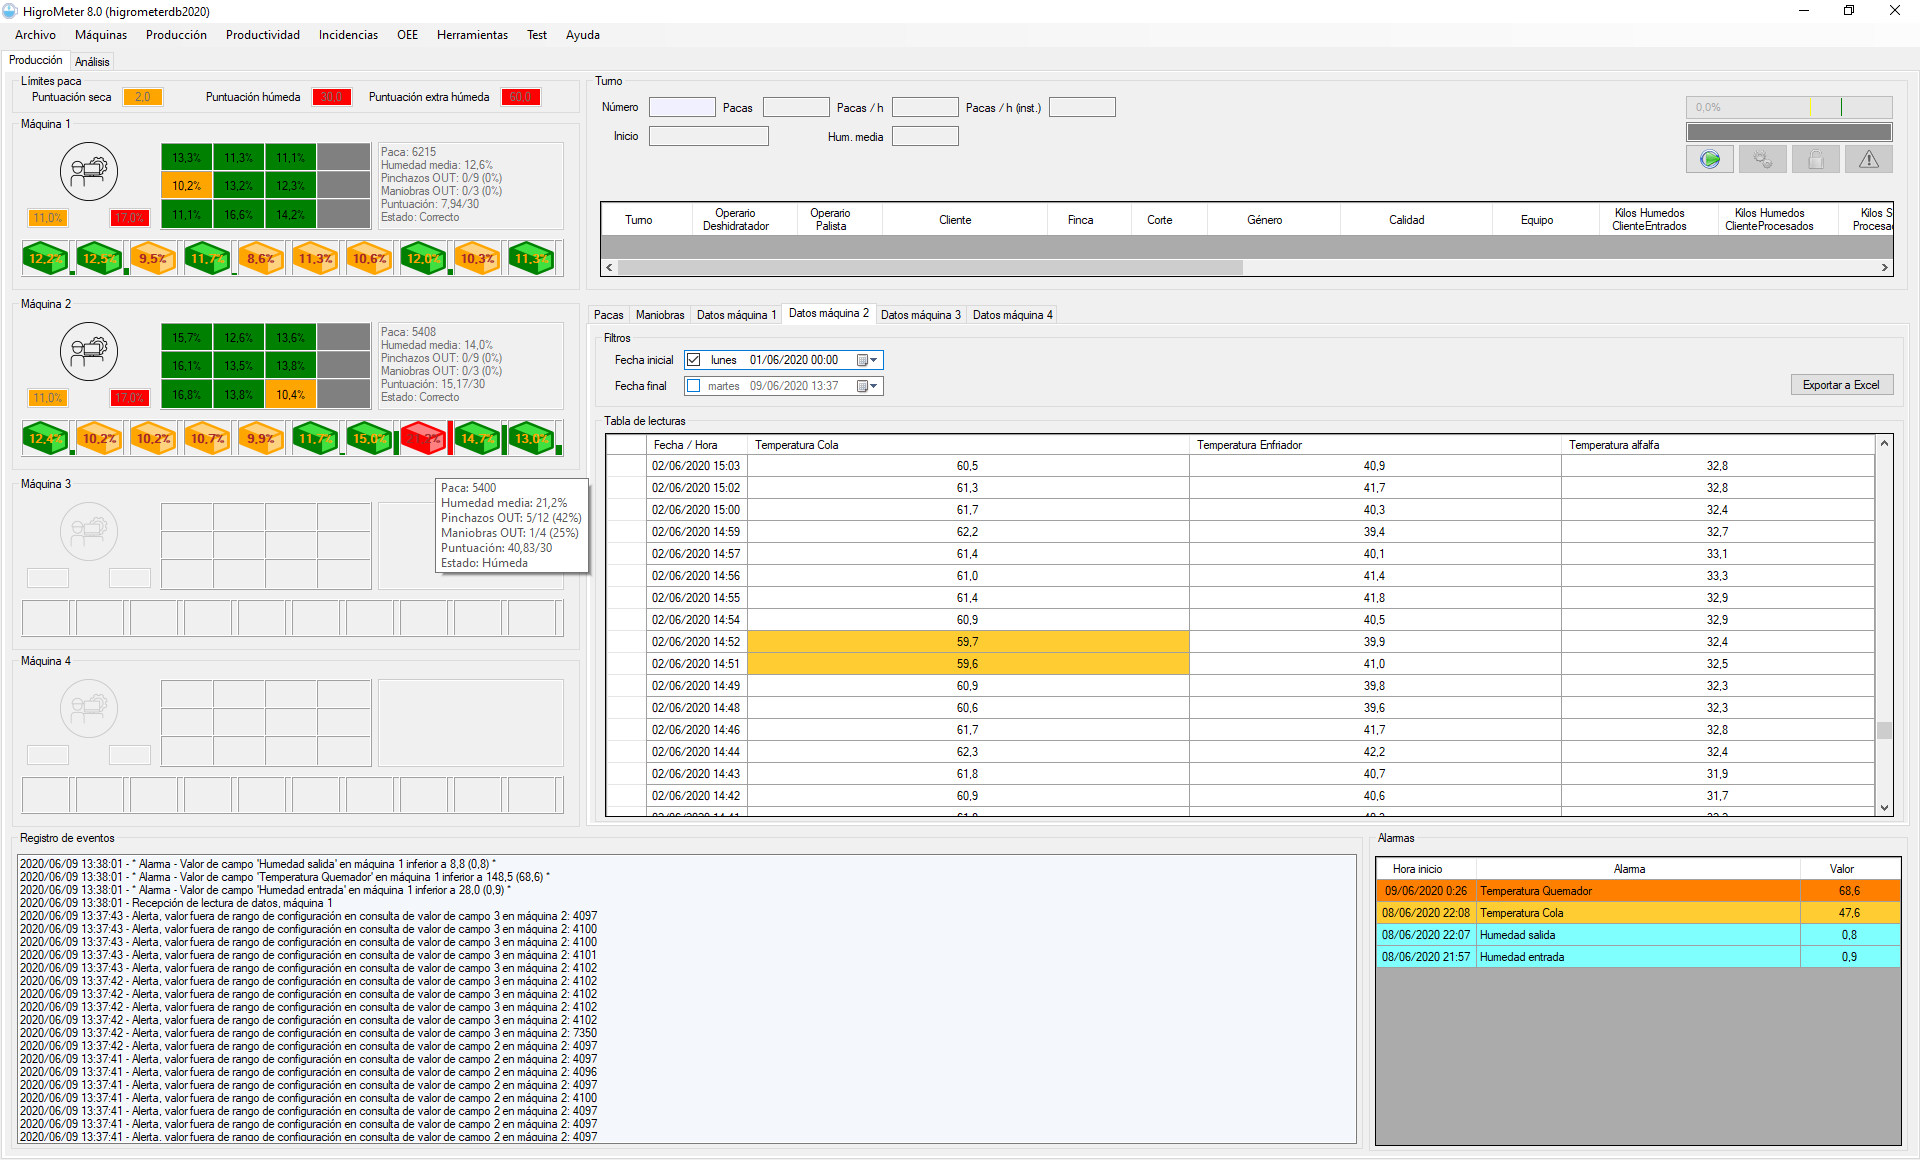Click the orange 10,4% cell in Máquina 2 grid
Viewport: 1920px width, 1160px height.
pyautogui.click(x=291, y=394)
